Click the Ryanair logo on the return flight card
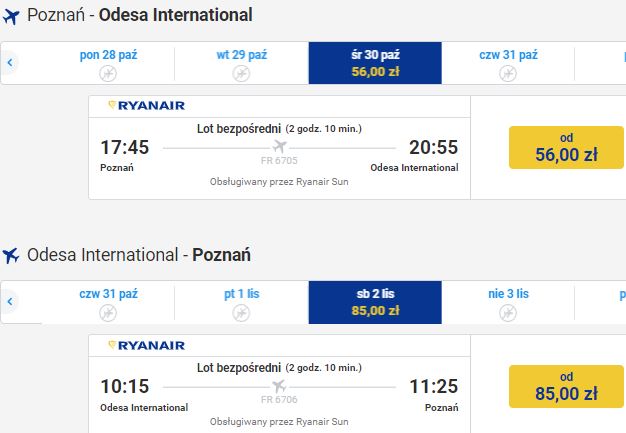The width and height of the screenshot is (626, 433). 147,345
